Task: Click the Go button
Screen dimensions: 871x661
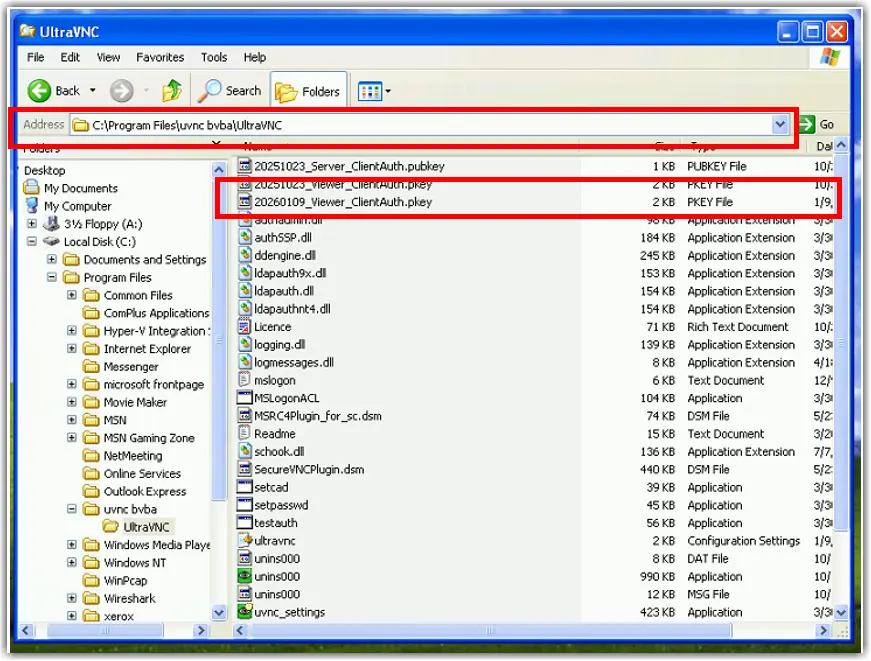Action: pos(817,124)
